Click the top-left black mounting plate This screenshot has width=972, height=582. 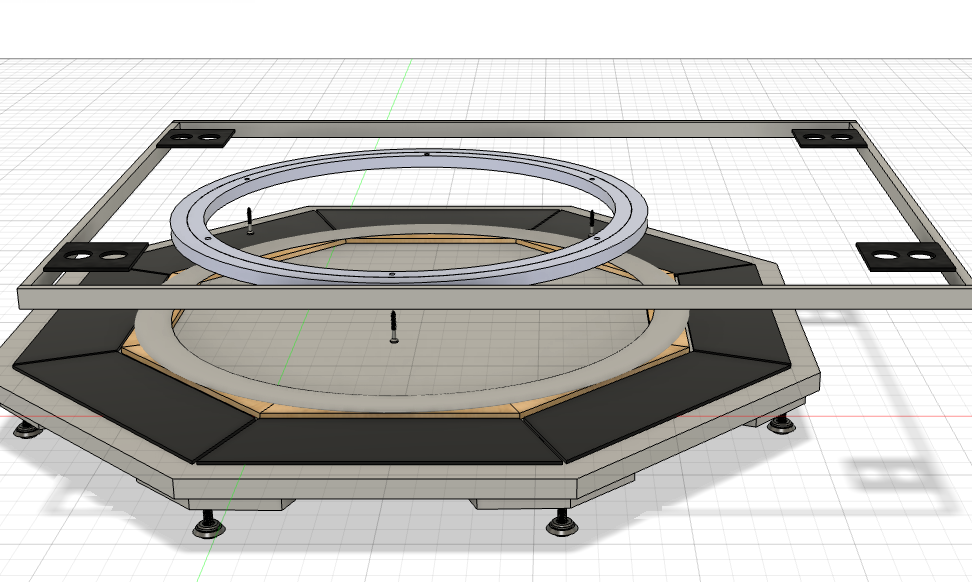198,137
